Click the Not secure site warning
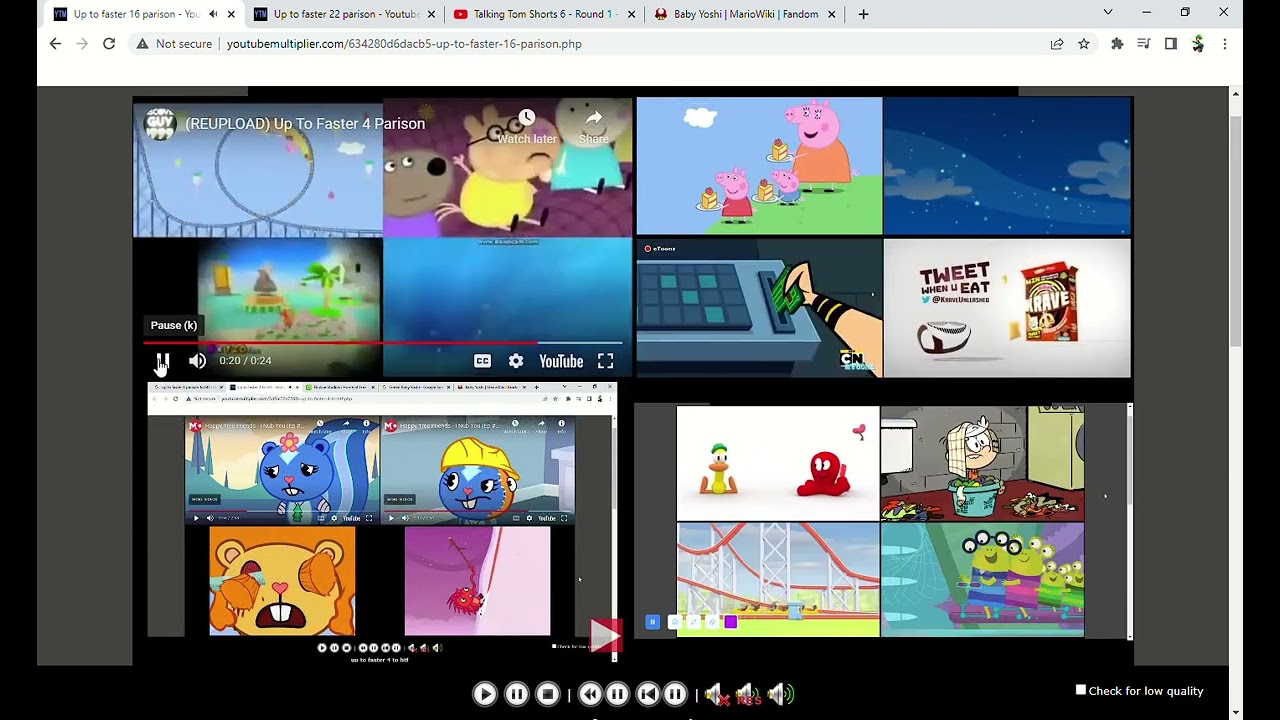This screenshot has height=720, width=1280. 175,44
